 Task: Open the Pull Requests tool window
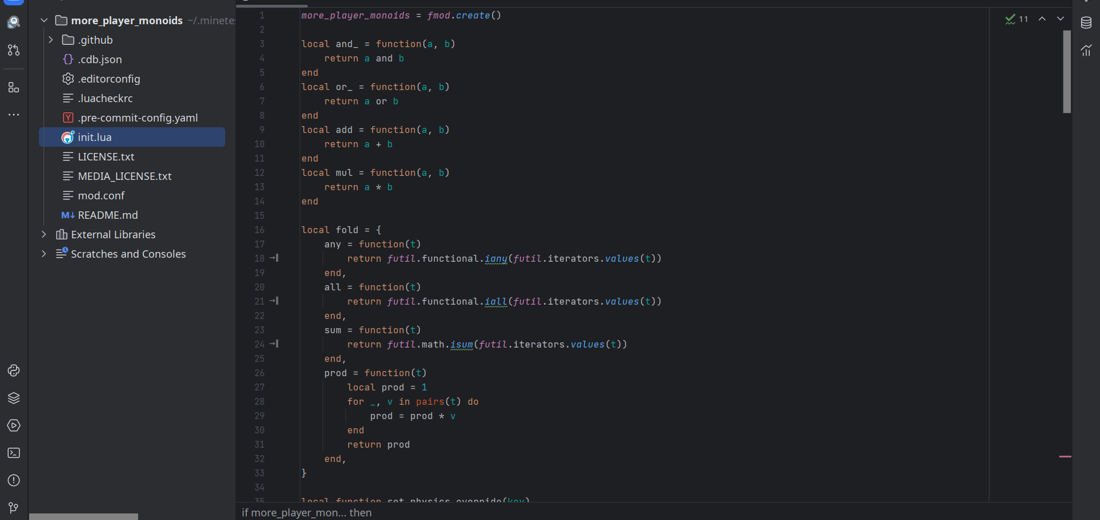coord(13,51)
